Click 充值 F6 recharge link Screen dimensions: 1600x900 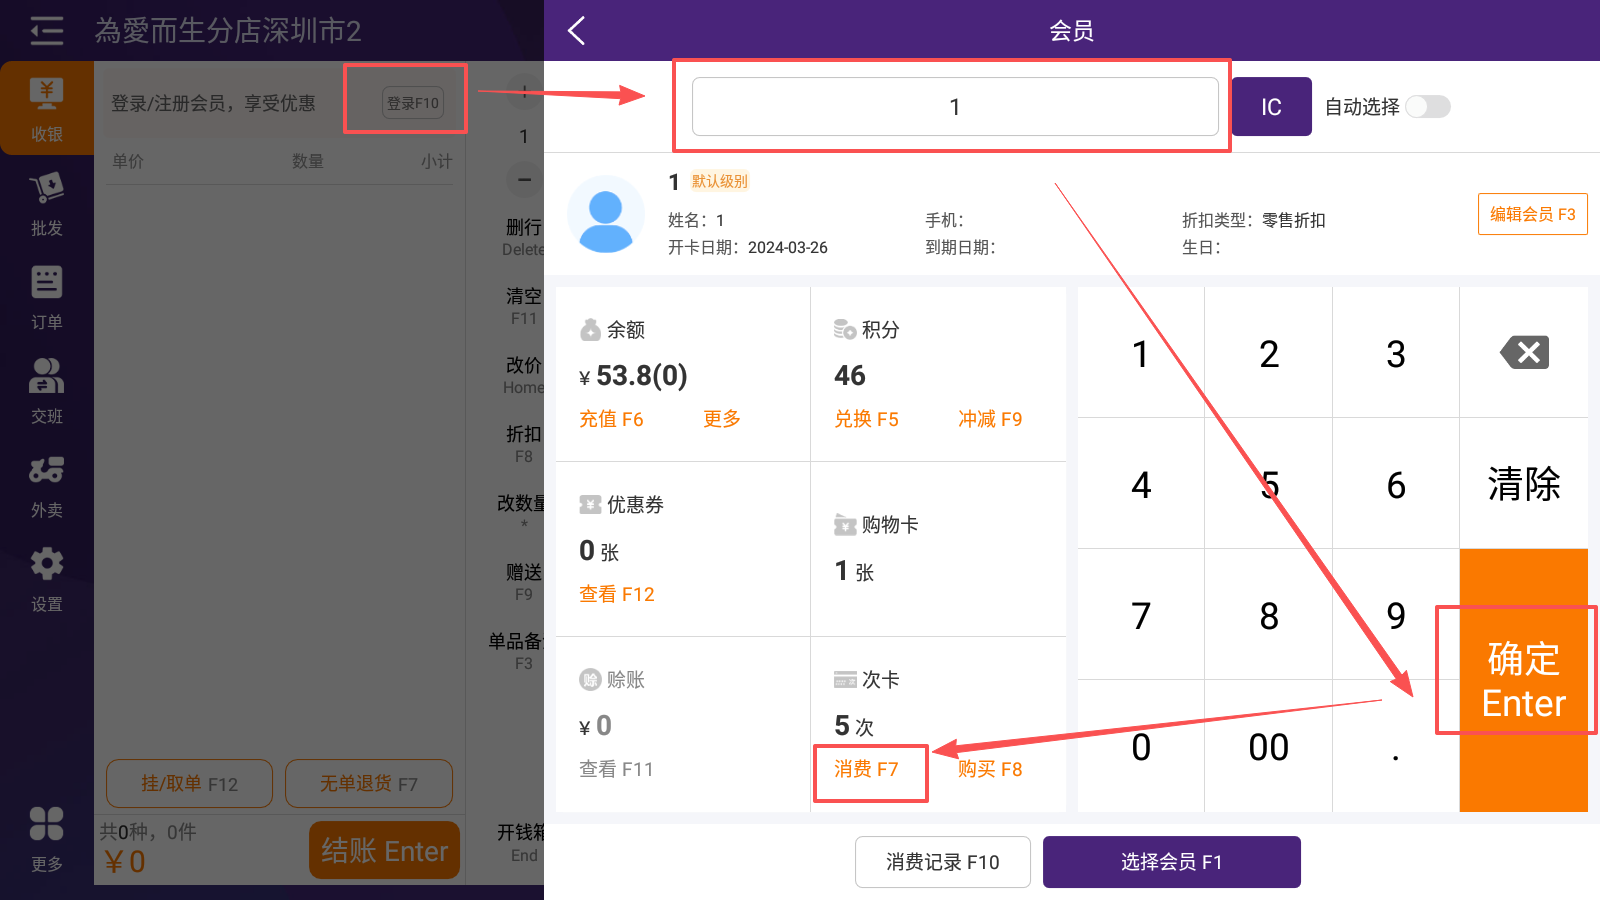pyautogui.click(x=611, y=419)
